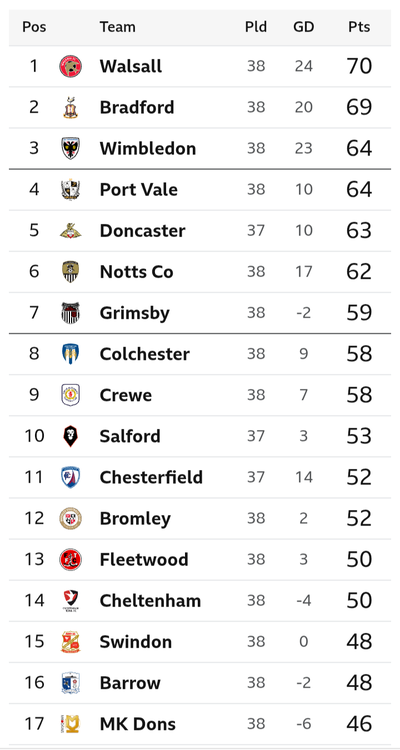Click the Fleetwood red crest icon
The height and width of the screenshot is (750, 400).
[x=70, y=560]
